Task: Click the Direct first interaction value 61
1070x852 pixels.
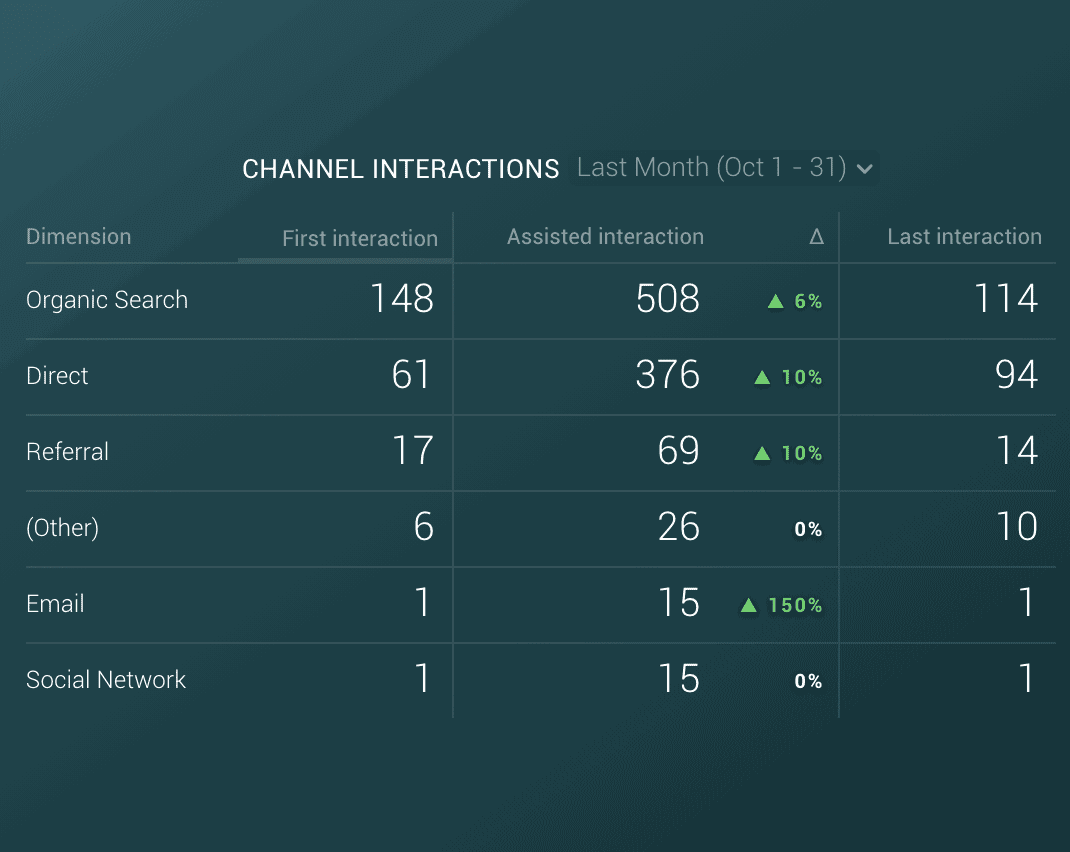Action: [411, 375]
